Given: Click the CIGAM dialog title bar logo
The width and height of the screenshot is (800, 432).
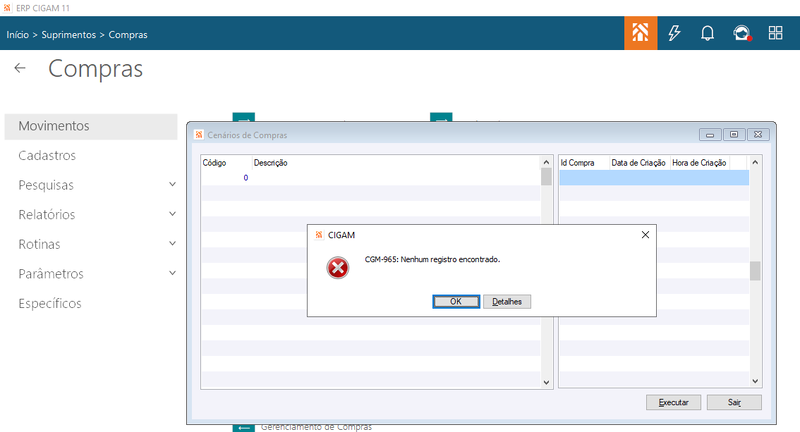Looking at the screenshot, I should [319, 235].
